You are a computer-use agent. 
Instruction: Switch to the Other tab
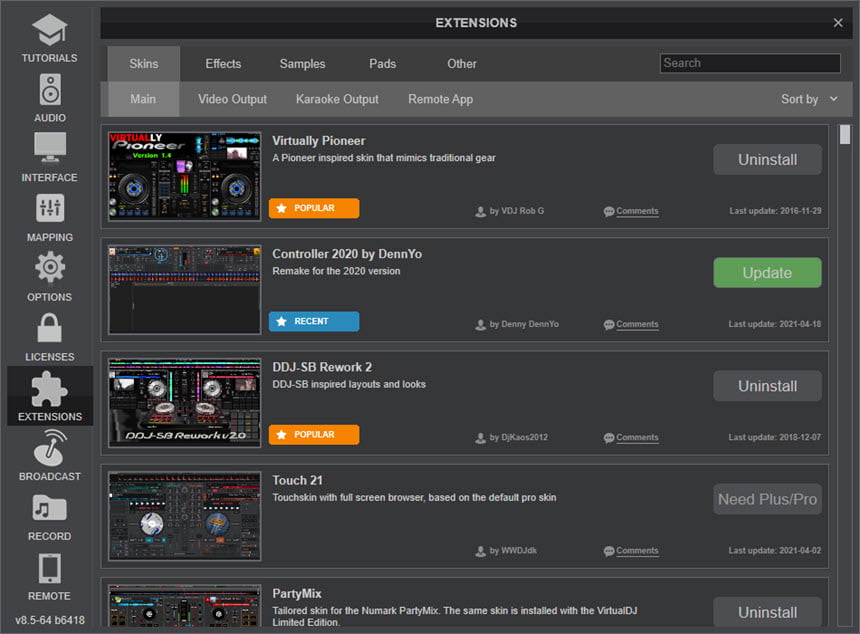(x=462, y=64)
